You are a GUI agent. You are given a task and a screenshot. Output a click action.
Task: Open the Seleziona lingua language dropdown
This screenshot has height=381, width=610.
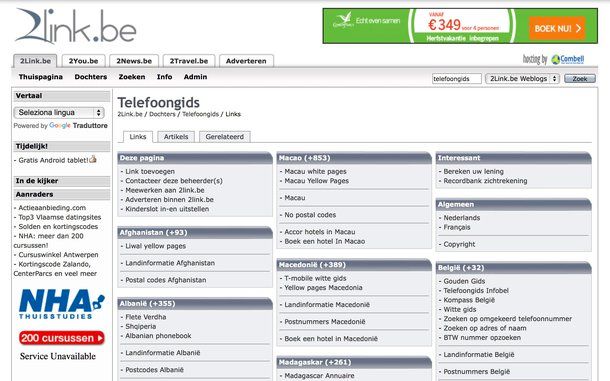click(59, 112)
